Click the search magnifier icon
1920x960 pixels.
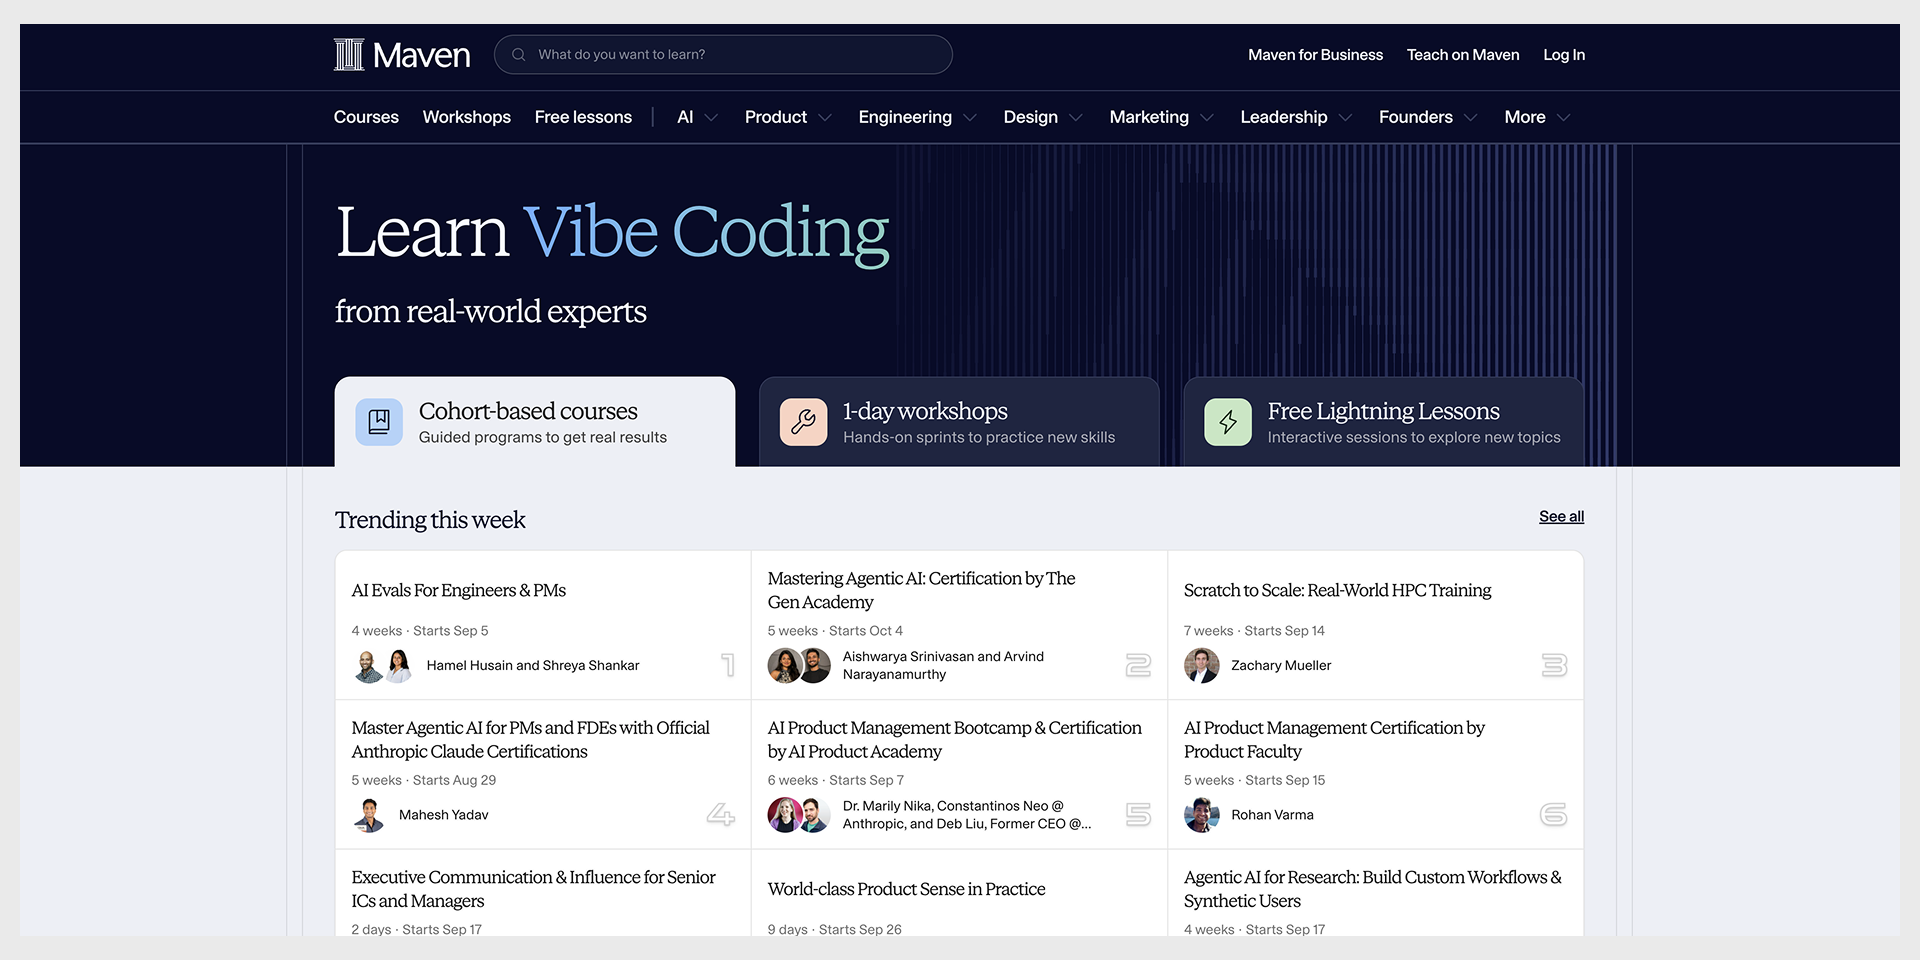point(519,55)
